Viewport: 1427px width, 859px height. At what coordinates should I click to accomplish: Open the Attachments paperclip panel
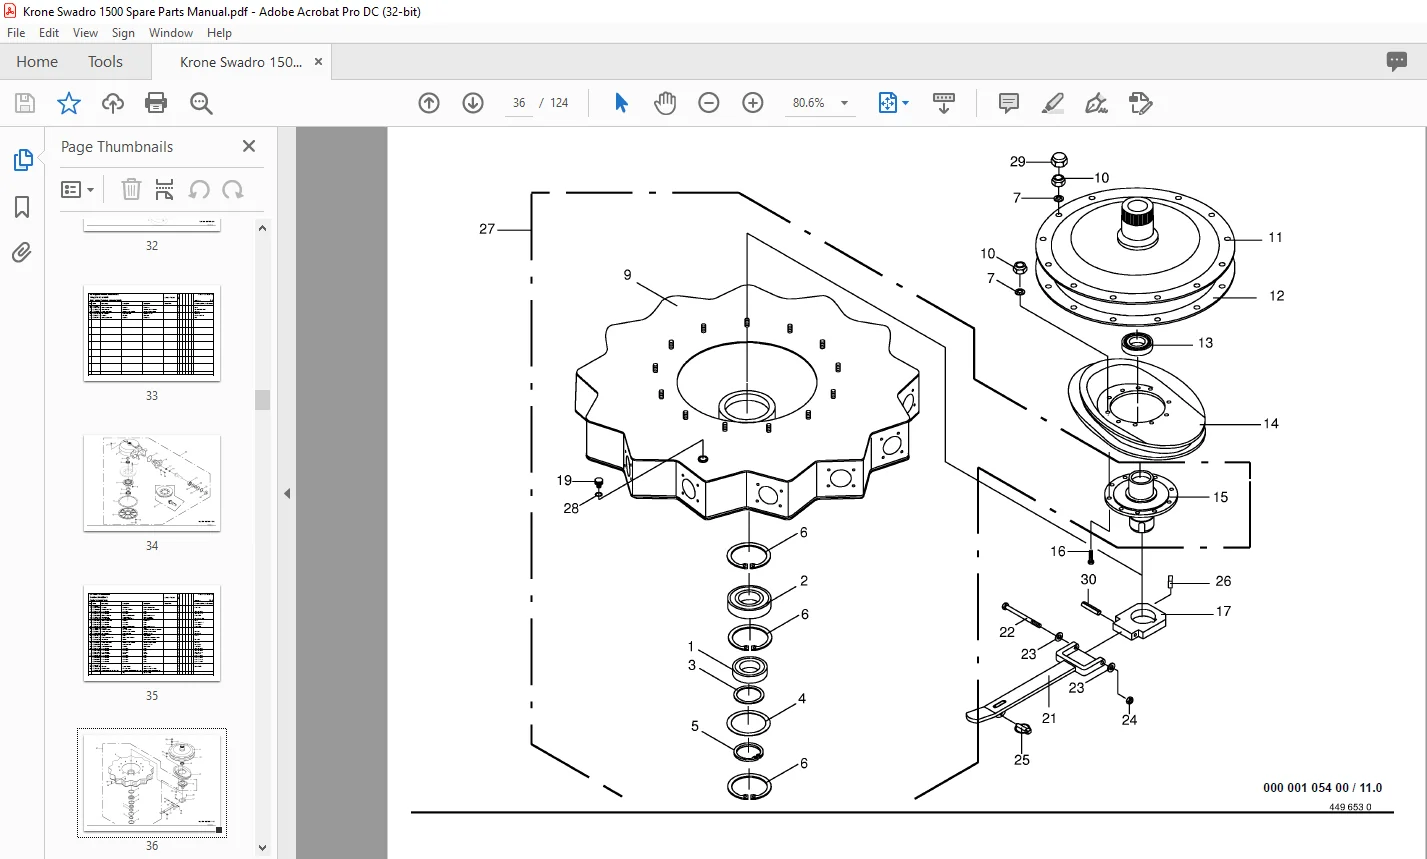click(22, 252)
